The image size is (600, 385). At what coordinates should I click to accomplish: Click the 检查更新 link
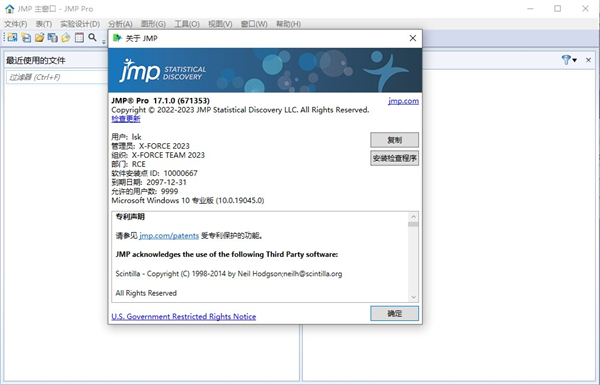click(126, 119)
